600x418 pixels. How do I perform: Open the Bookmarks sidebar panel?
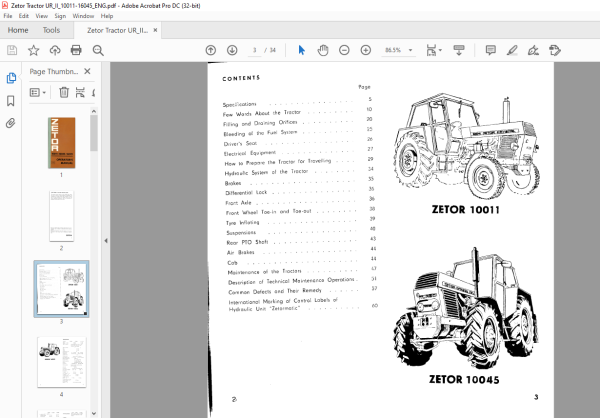coord(11,101)
